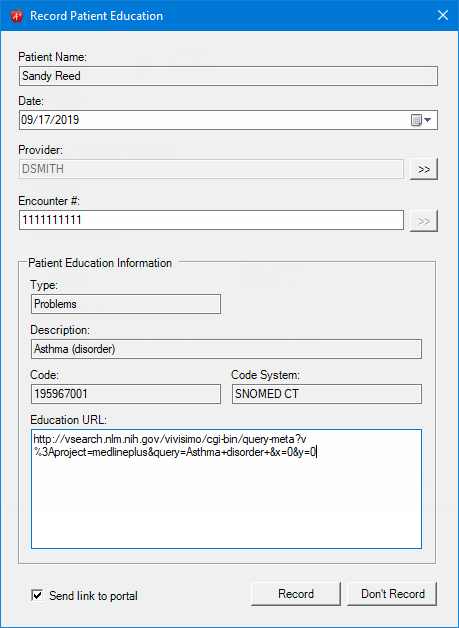
Task: Click the Type field showing Problems
Action: (x=126, y=304)
